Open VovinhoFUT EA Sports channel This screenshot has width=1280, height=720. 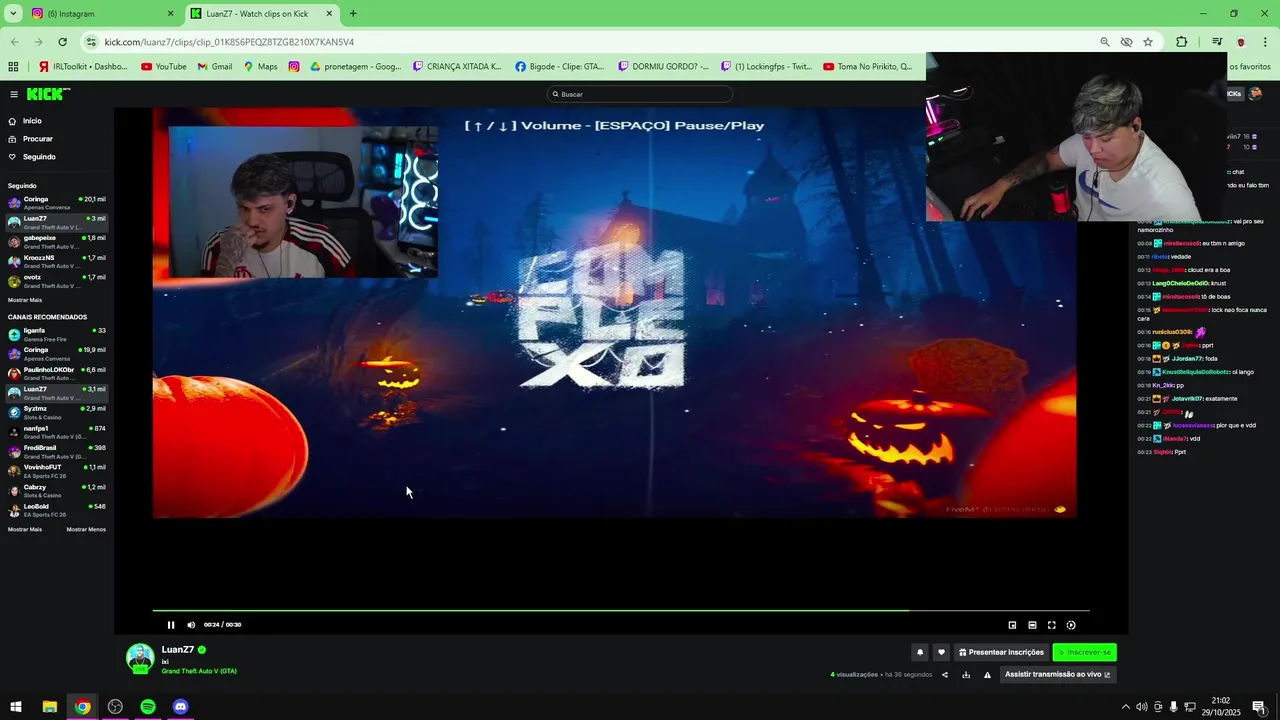point(57,471)
